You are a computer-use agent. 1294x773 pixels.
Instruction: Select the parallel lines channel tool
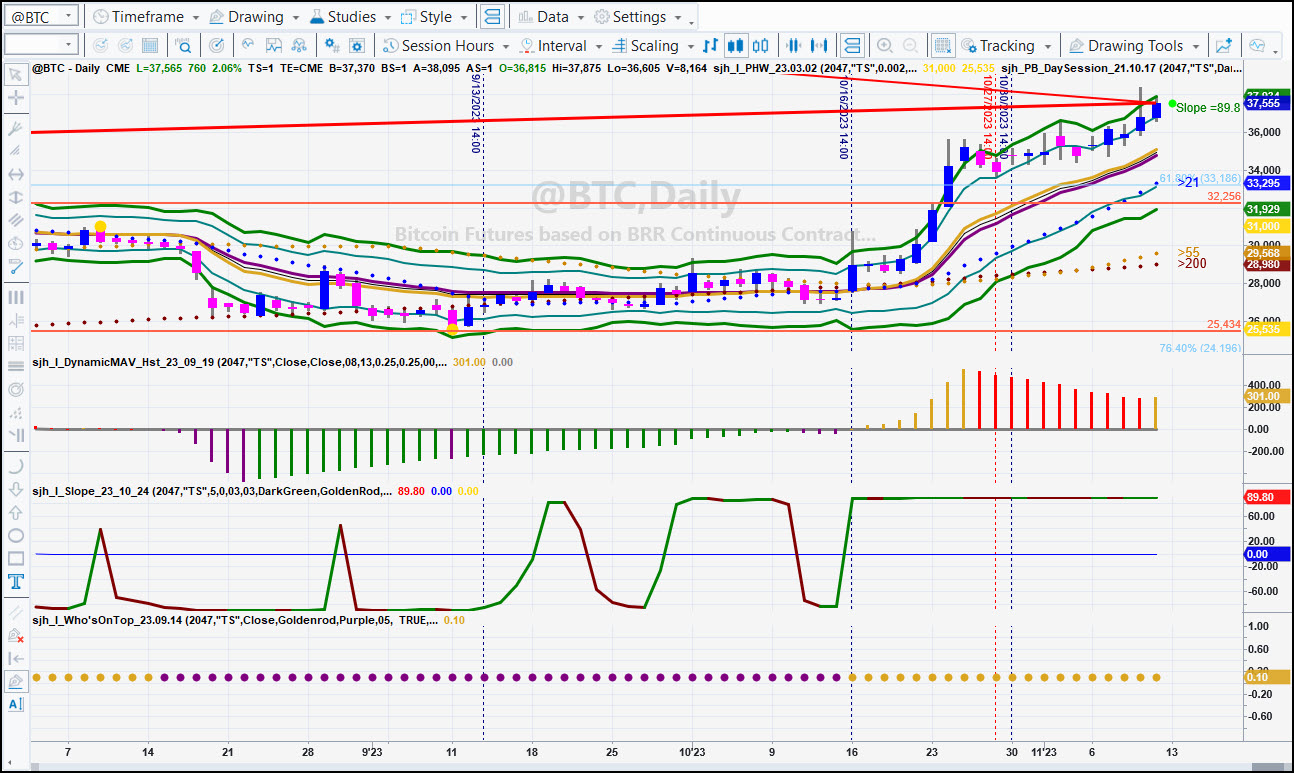click(x=15, y=221)
